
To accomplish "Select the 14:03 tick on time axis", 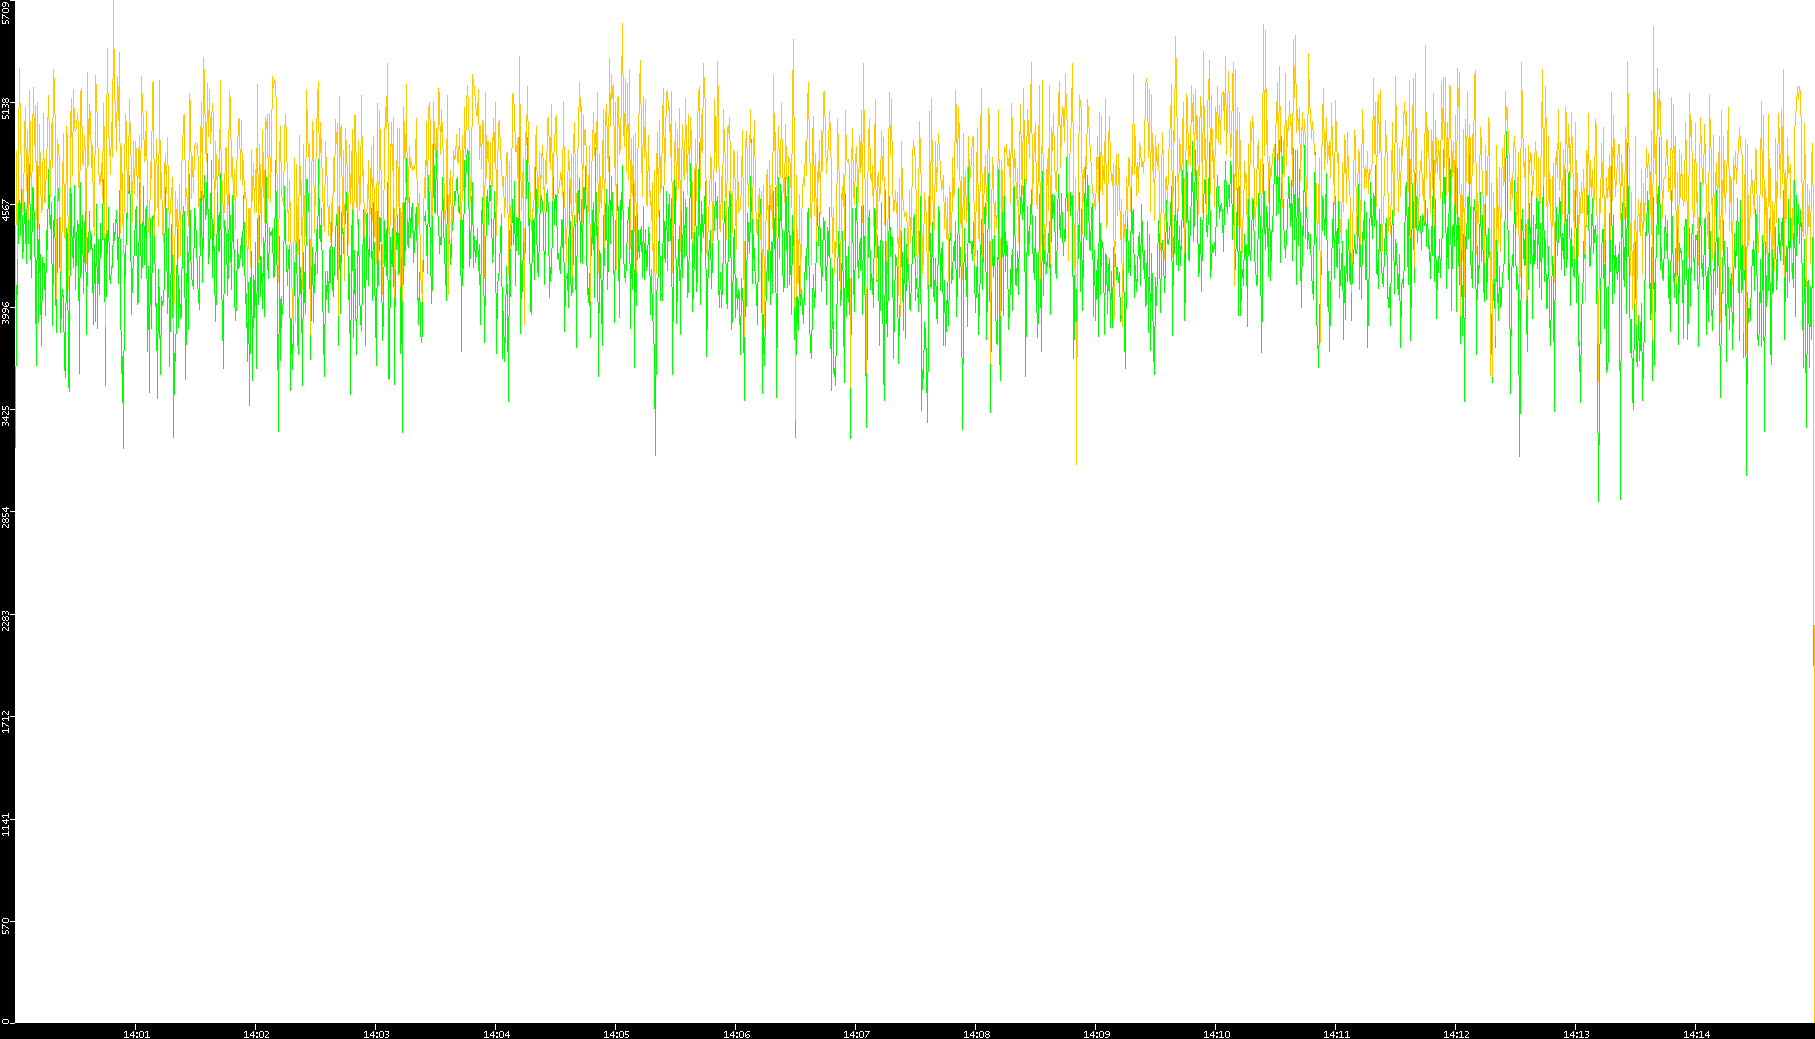I will tap(376, 1033).
